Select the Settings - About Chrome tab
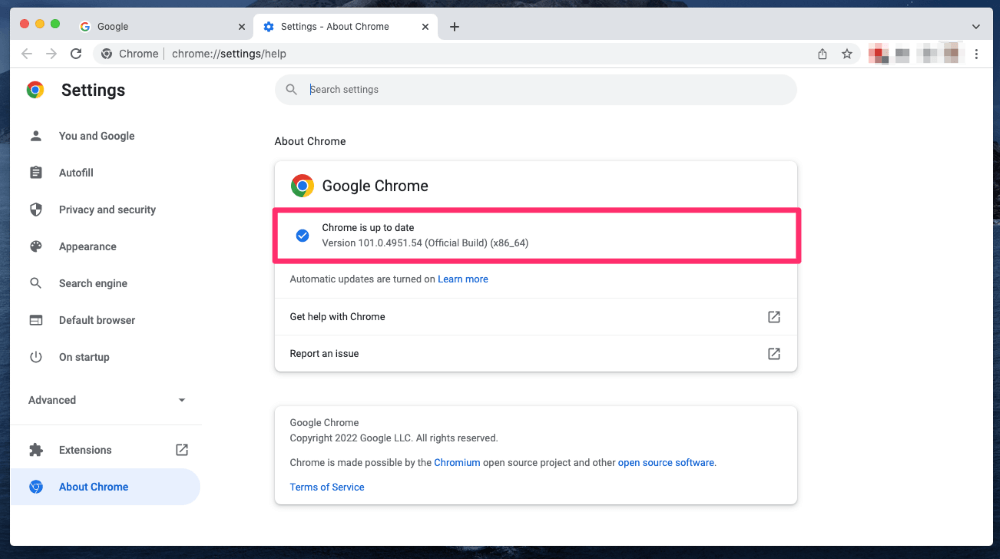Viewport: 1000px width, 559px height. click(346, 27)
